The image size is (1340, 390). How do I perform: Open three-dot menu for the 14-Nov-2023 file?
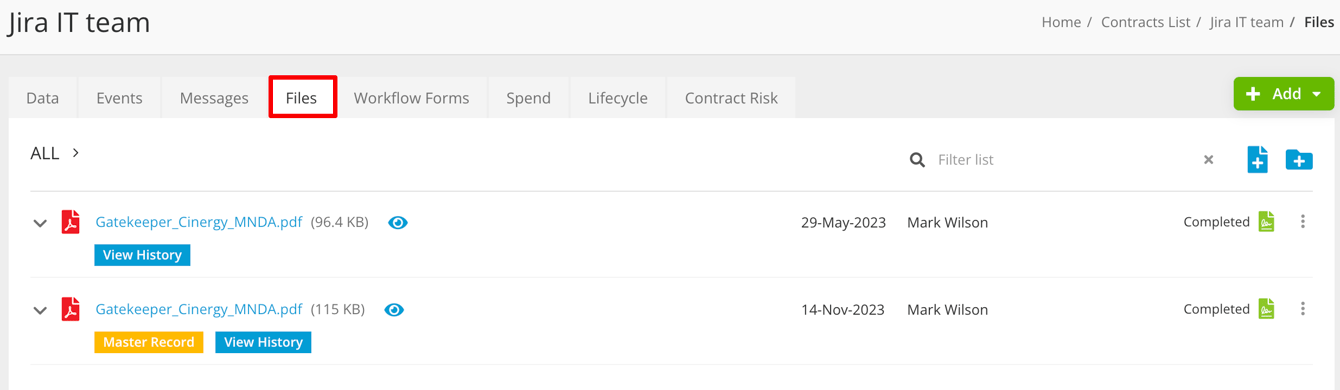coord(1302,309)
